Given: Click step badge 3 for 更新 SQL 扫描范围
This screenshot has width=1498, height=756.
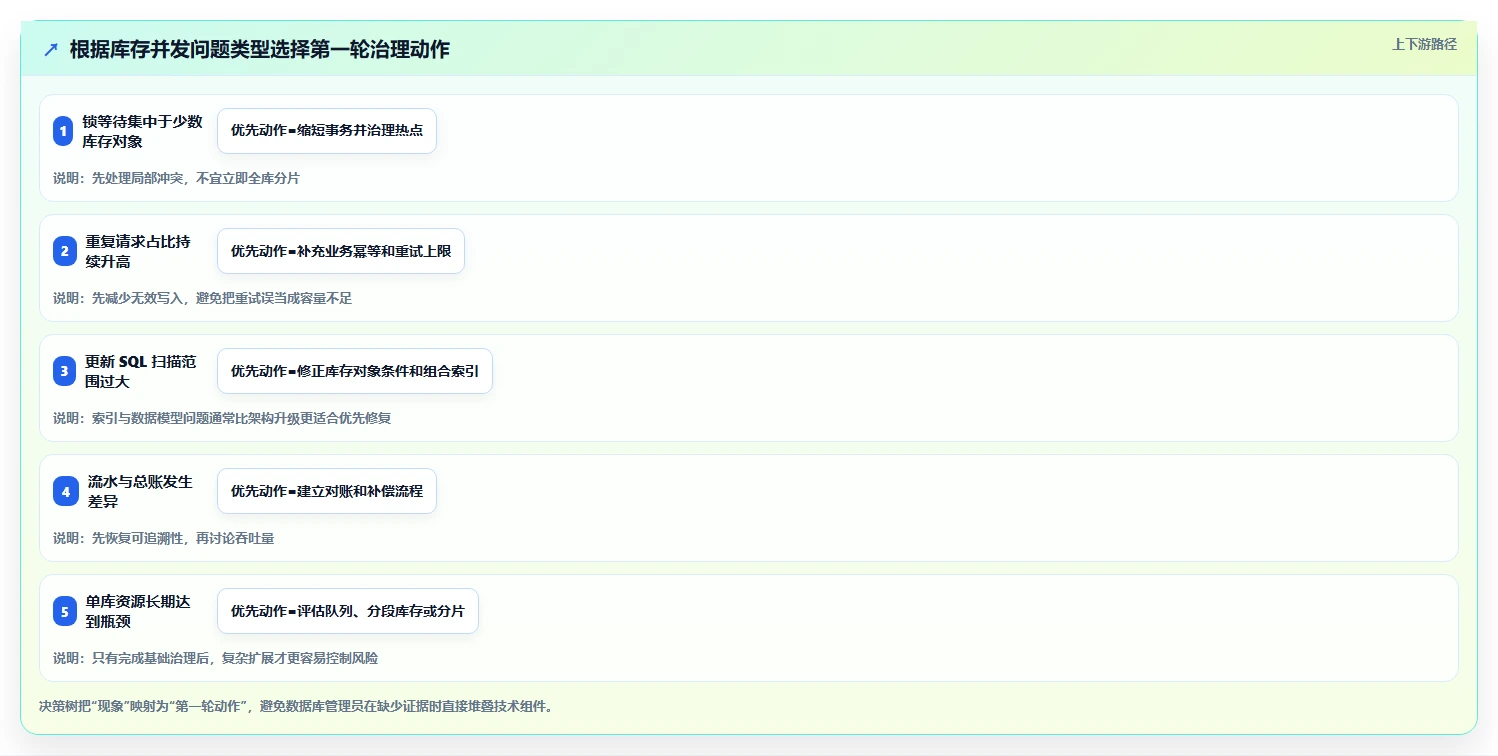Looking at the screenshot, I should pyautogui.click(x=64, y=371).
